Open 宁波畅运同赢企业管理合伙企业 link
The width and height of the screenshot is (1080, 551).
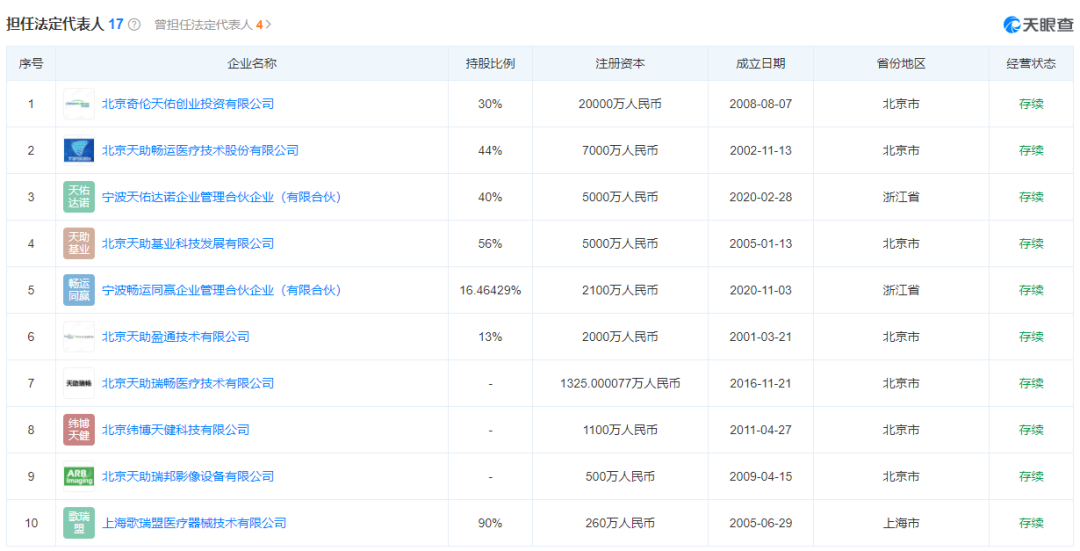[222, 290]
